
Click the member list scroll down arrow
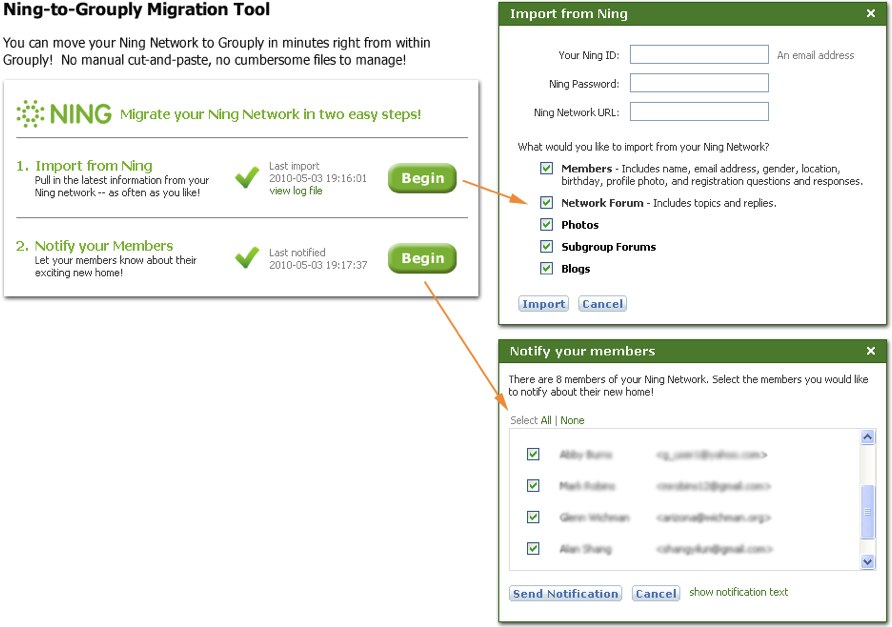[x=868, y=562]
